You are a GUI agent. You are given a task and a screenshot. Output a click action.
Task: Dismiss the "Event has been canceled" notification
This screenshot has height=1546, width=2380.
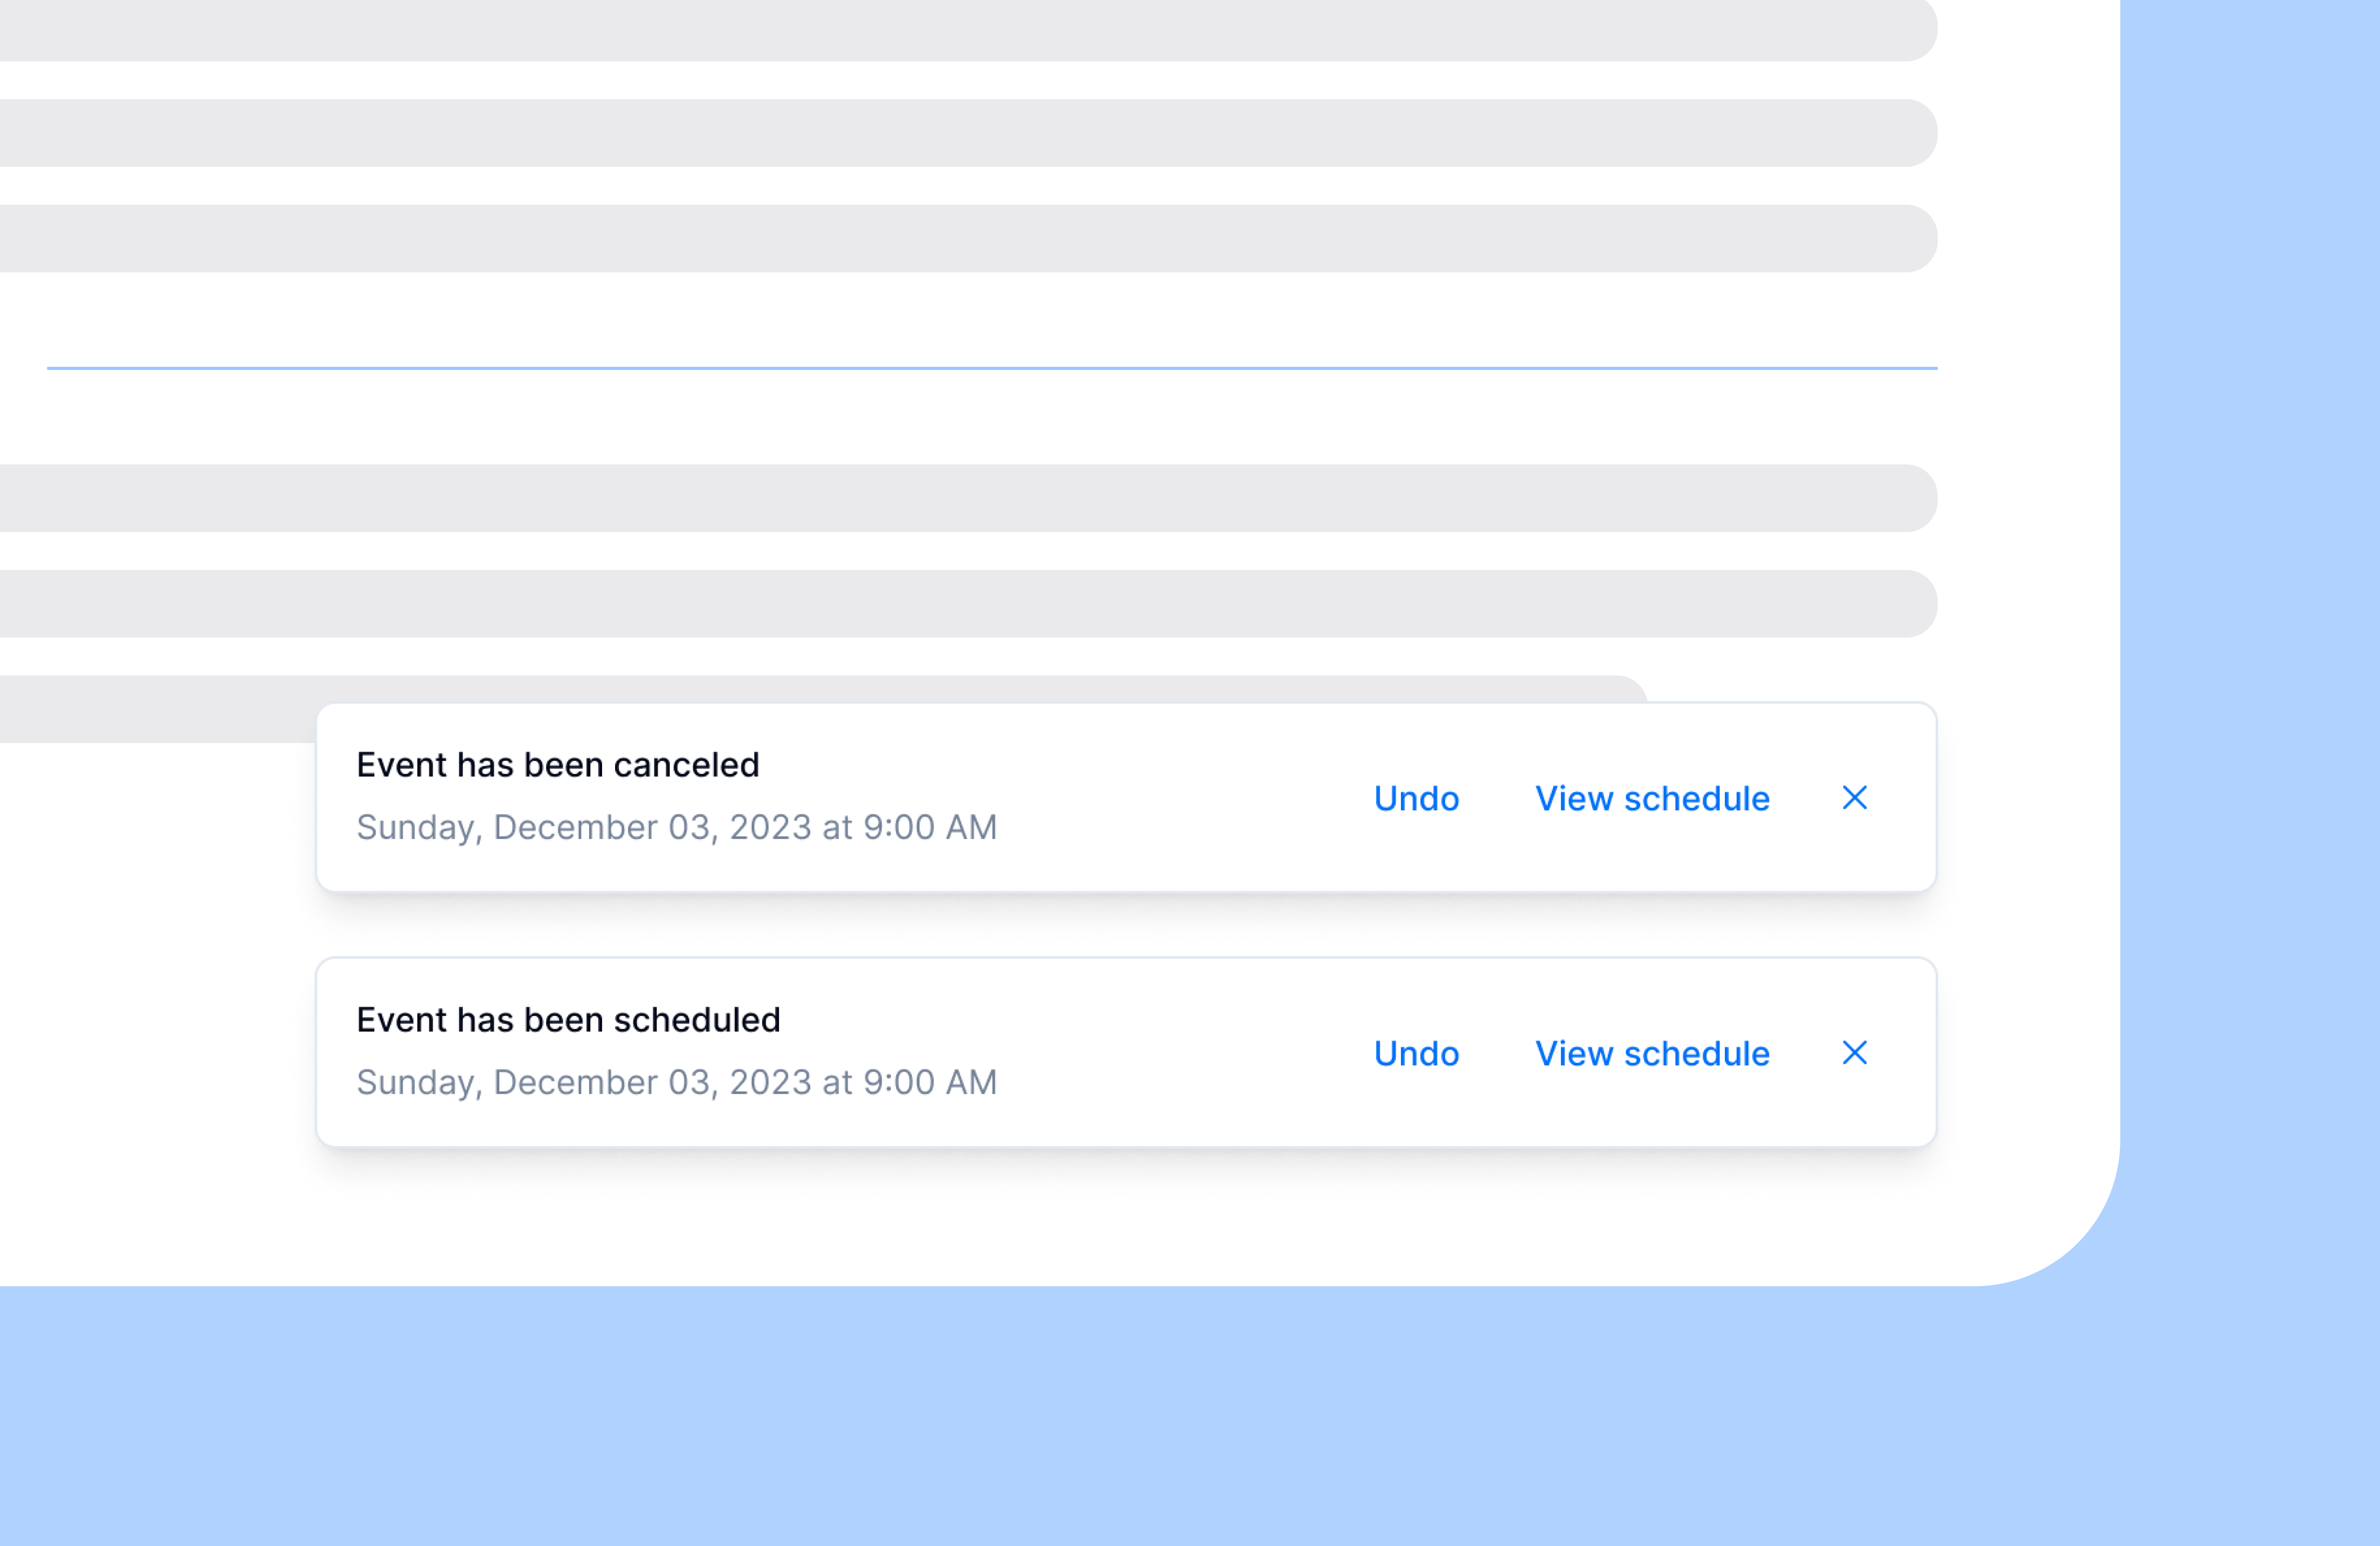coord(1854,798)
